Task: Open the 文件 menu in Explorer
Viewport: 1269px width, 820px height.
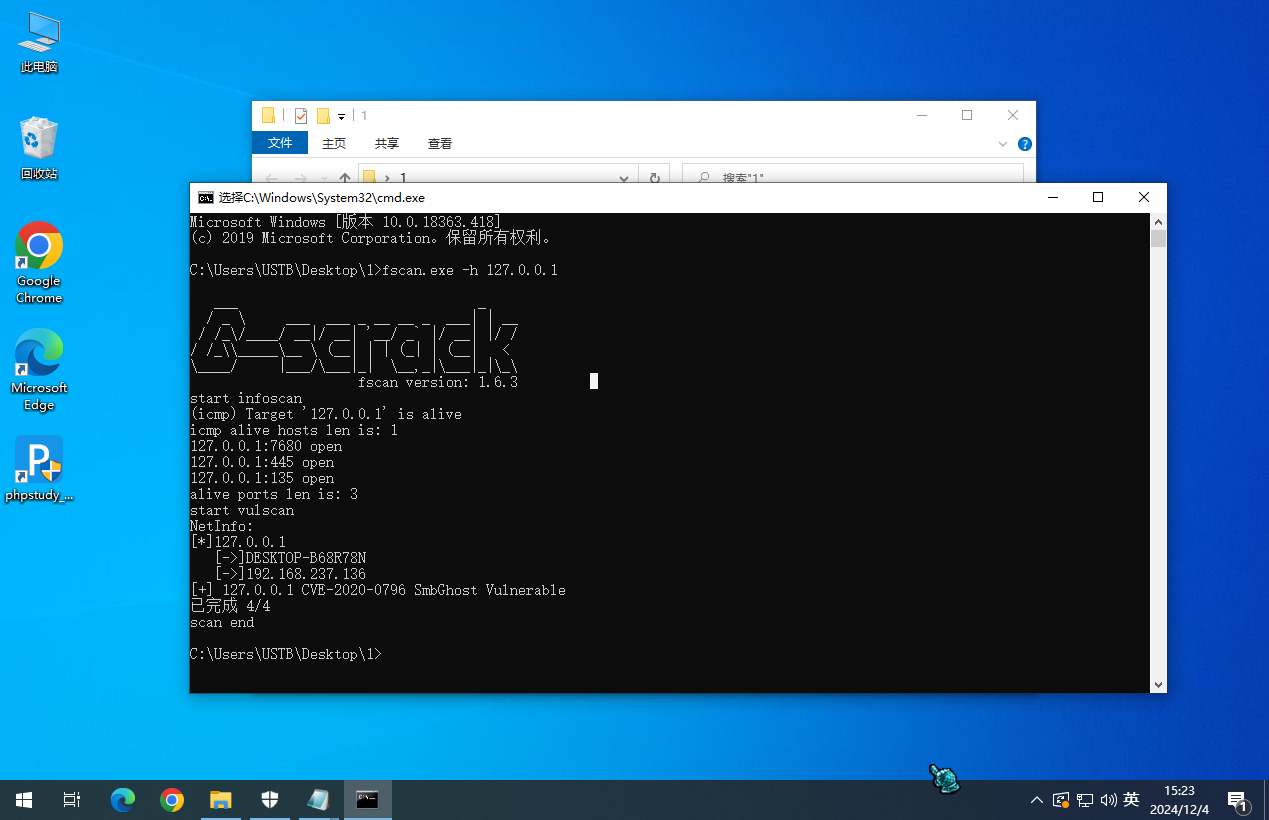Action: [280, 143]
